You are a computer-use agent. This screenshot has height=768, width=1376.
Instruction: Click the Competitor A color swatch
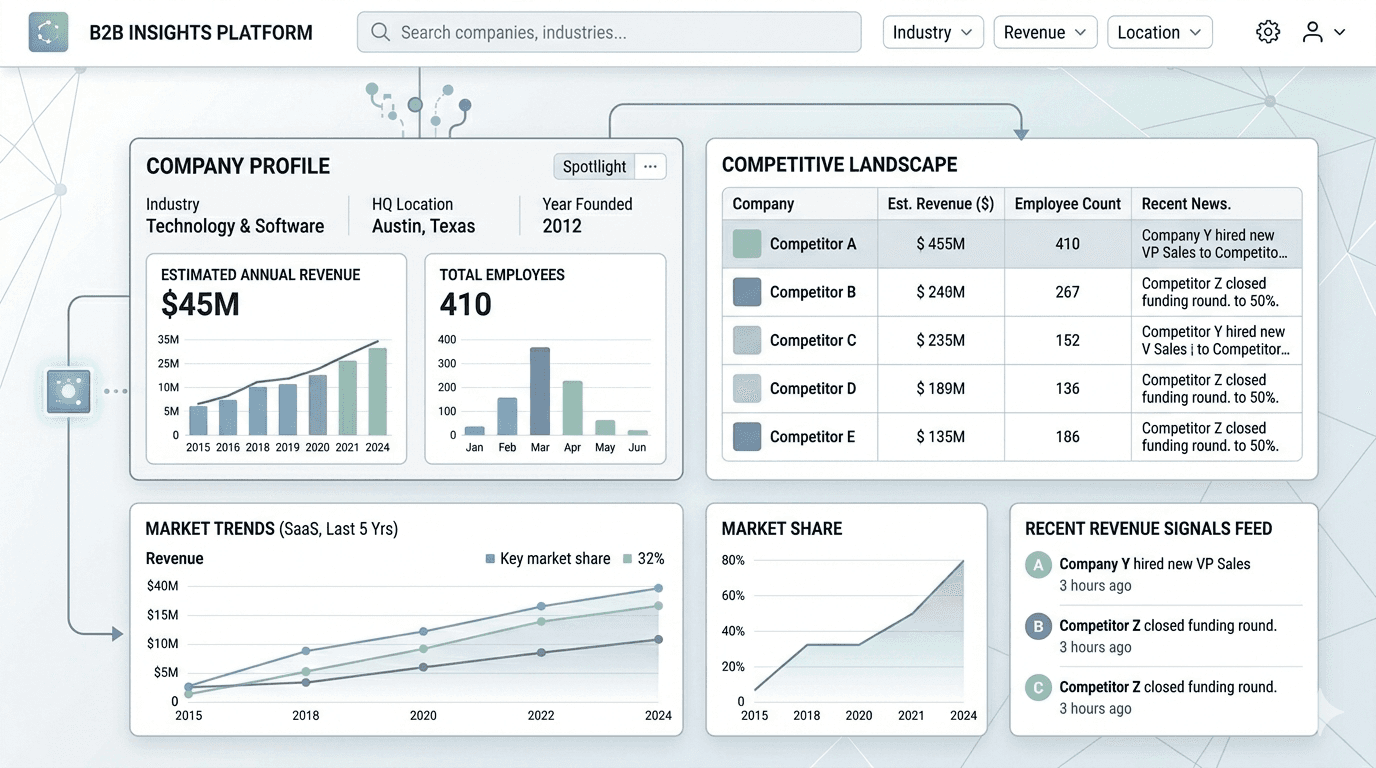747,244
